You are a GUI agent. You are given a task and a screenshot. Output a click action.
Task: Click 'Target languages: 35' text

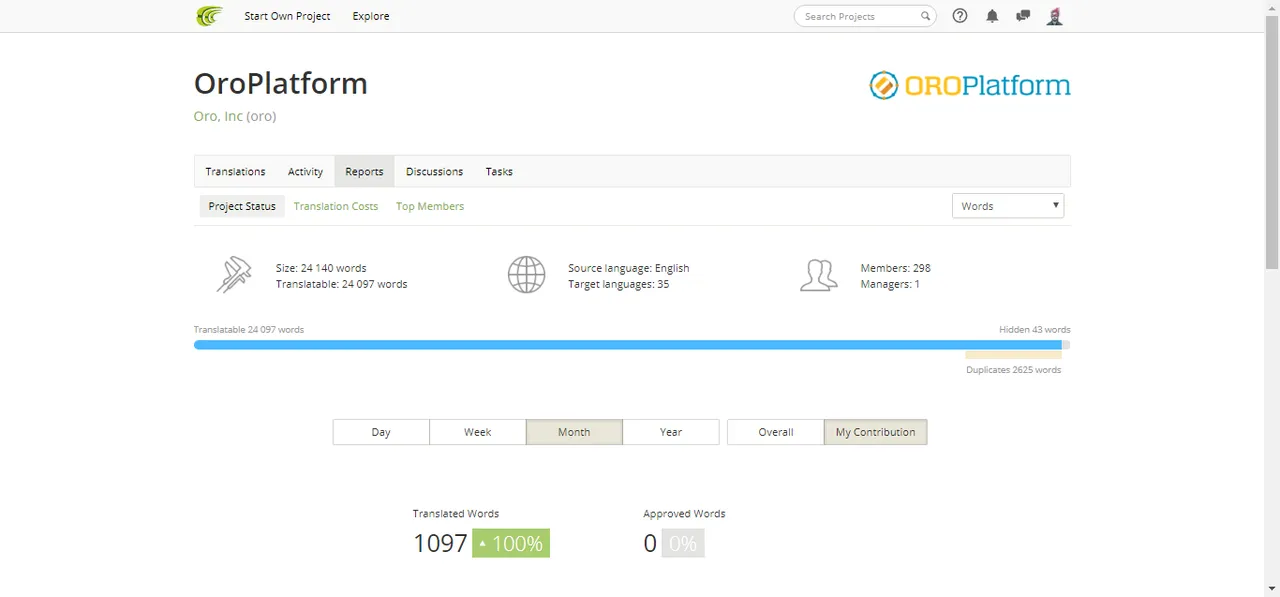[619, 284]
